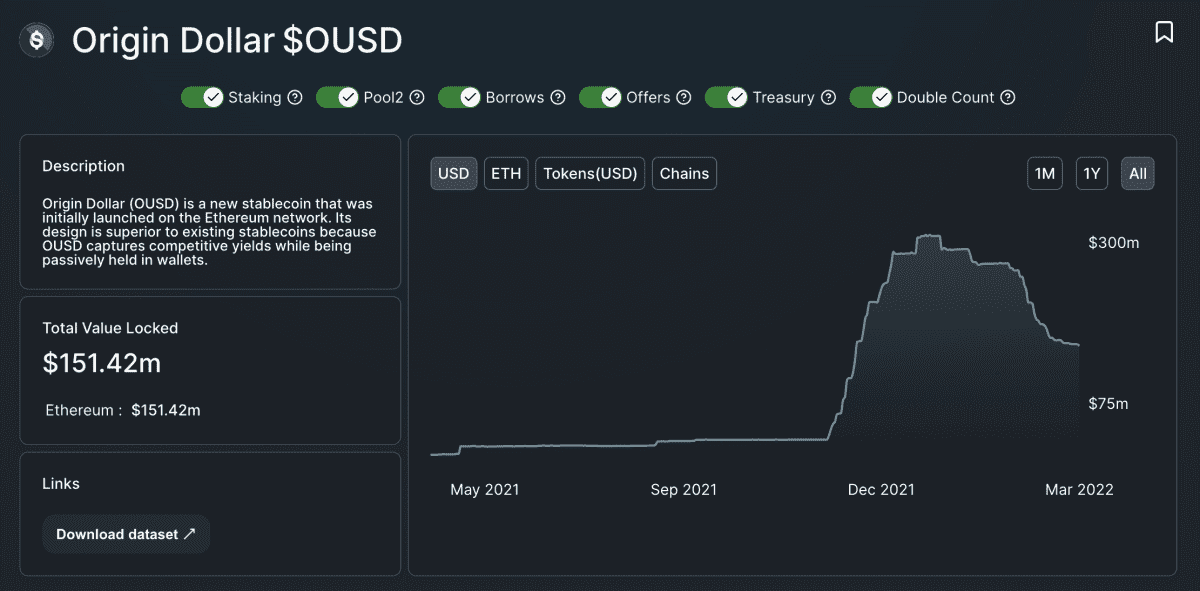Click the Download dataset link

pos(126,534)
